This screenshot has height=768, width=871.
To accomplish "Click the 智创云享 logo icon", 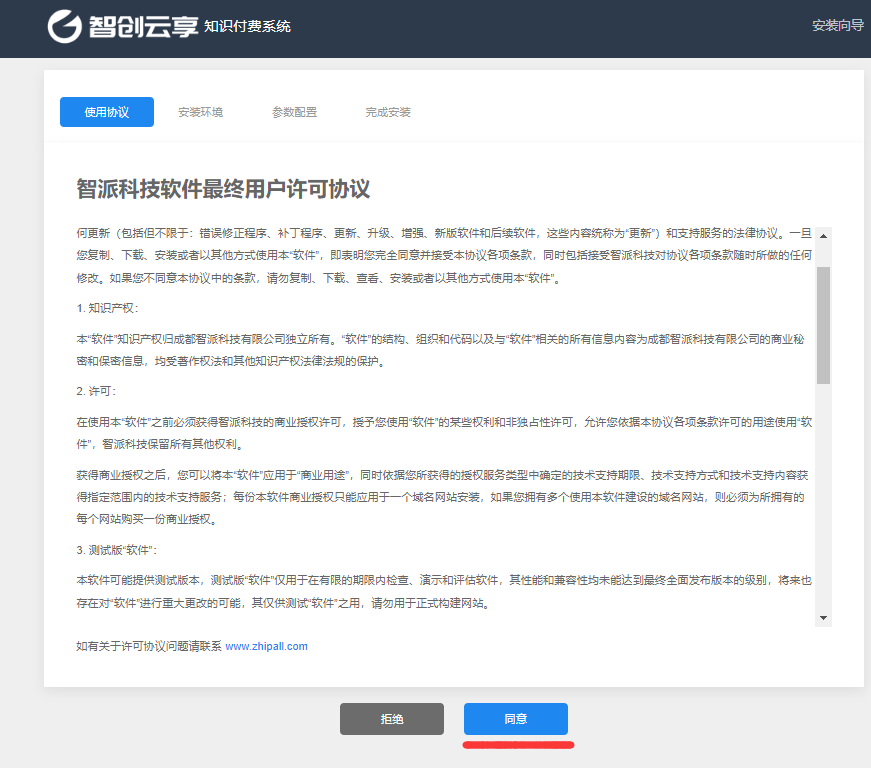I will click(x=64, y=26).
